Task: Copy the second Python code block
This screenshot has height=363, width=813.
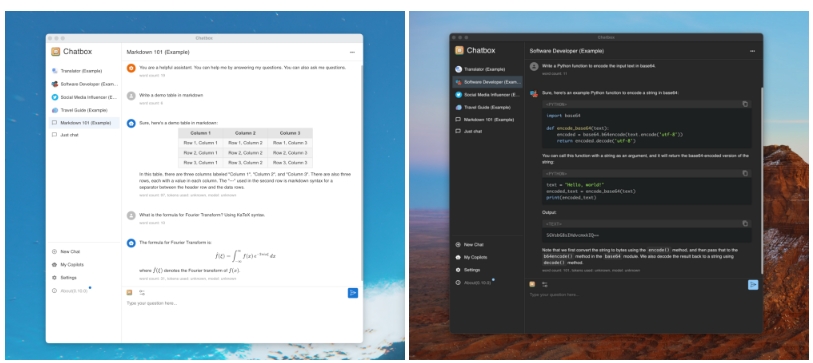Action: tap(745, 173)
